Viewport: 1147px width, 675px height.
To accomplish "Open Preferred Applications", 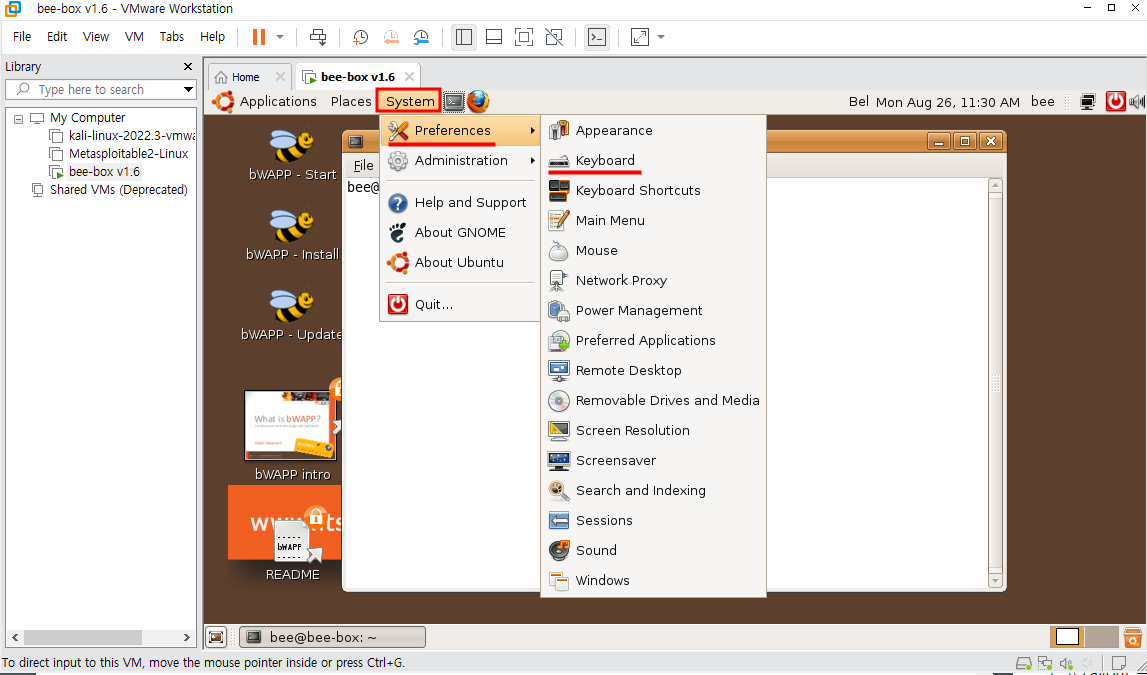I will coord(653,341).
